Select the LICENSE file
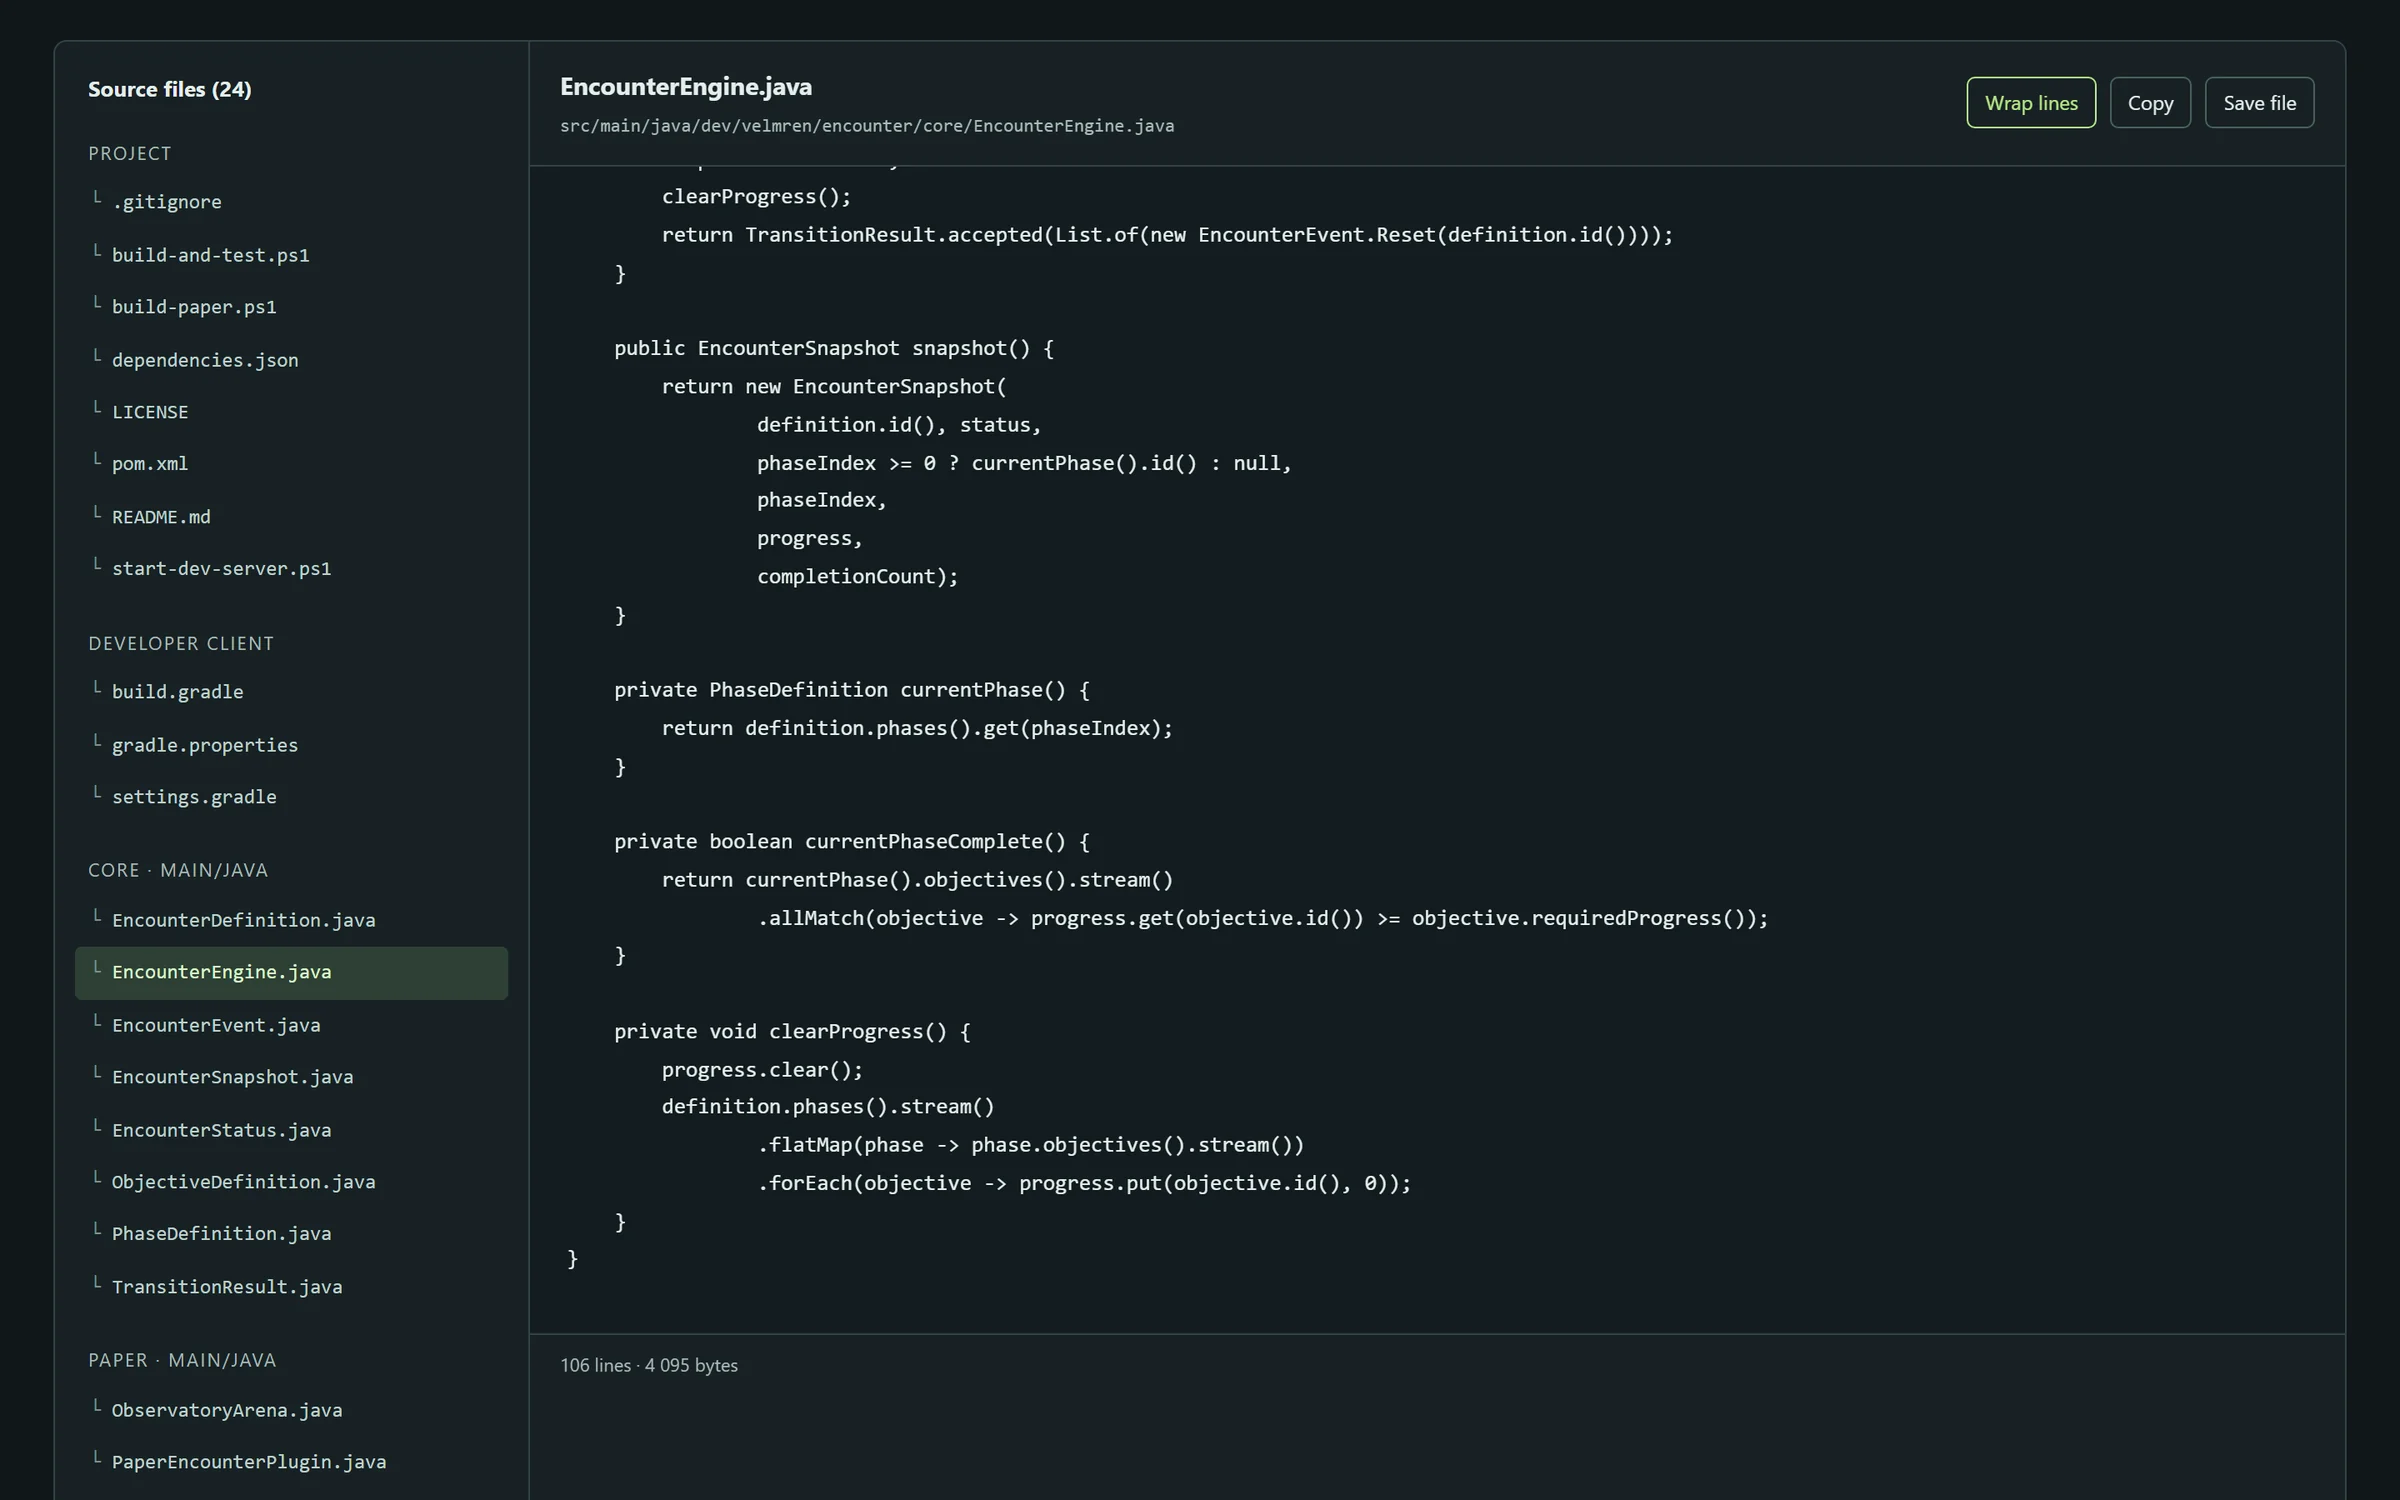Image resolution: width=2400 pixels, height=1500 pixels. coord(291,412)
